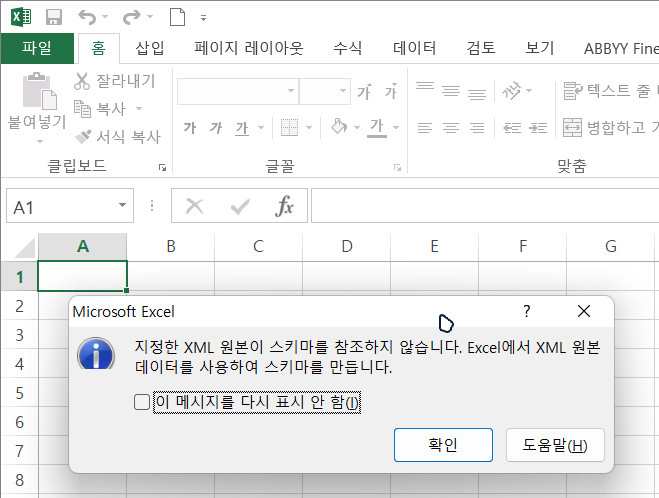
Task: Click the align left icon
Action: 425,127
